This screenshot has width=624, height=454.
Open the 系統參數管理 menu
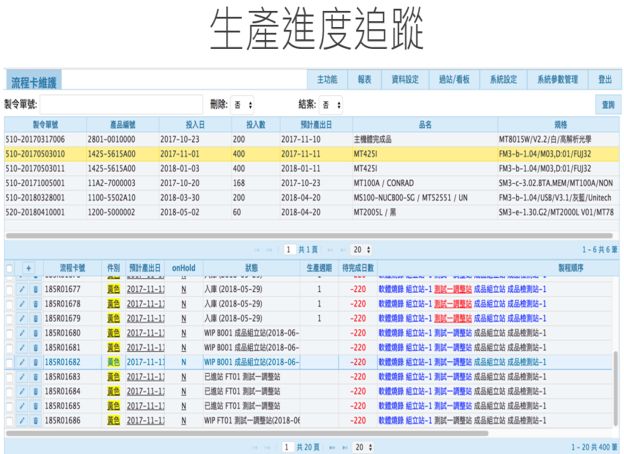557,79
